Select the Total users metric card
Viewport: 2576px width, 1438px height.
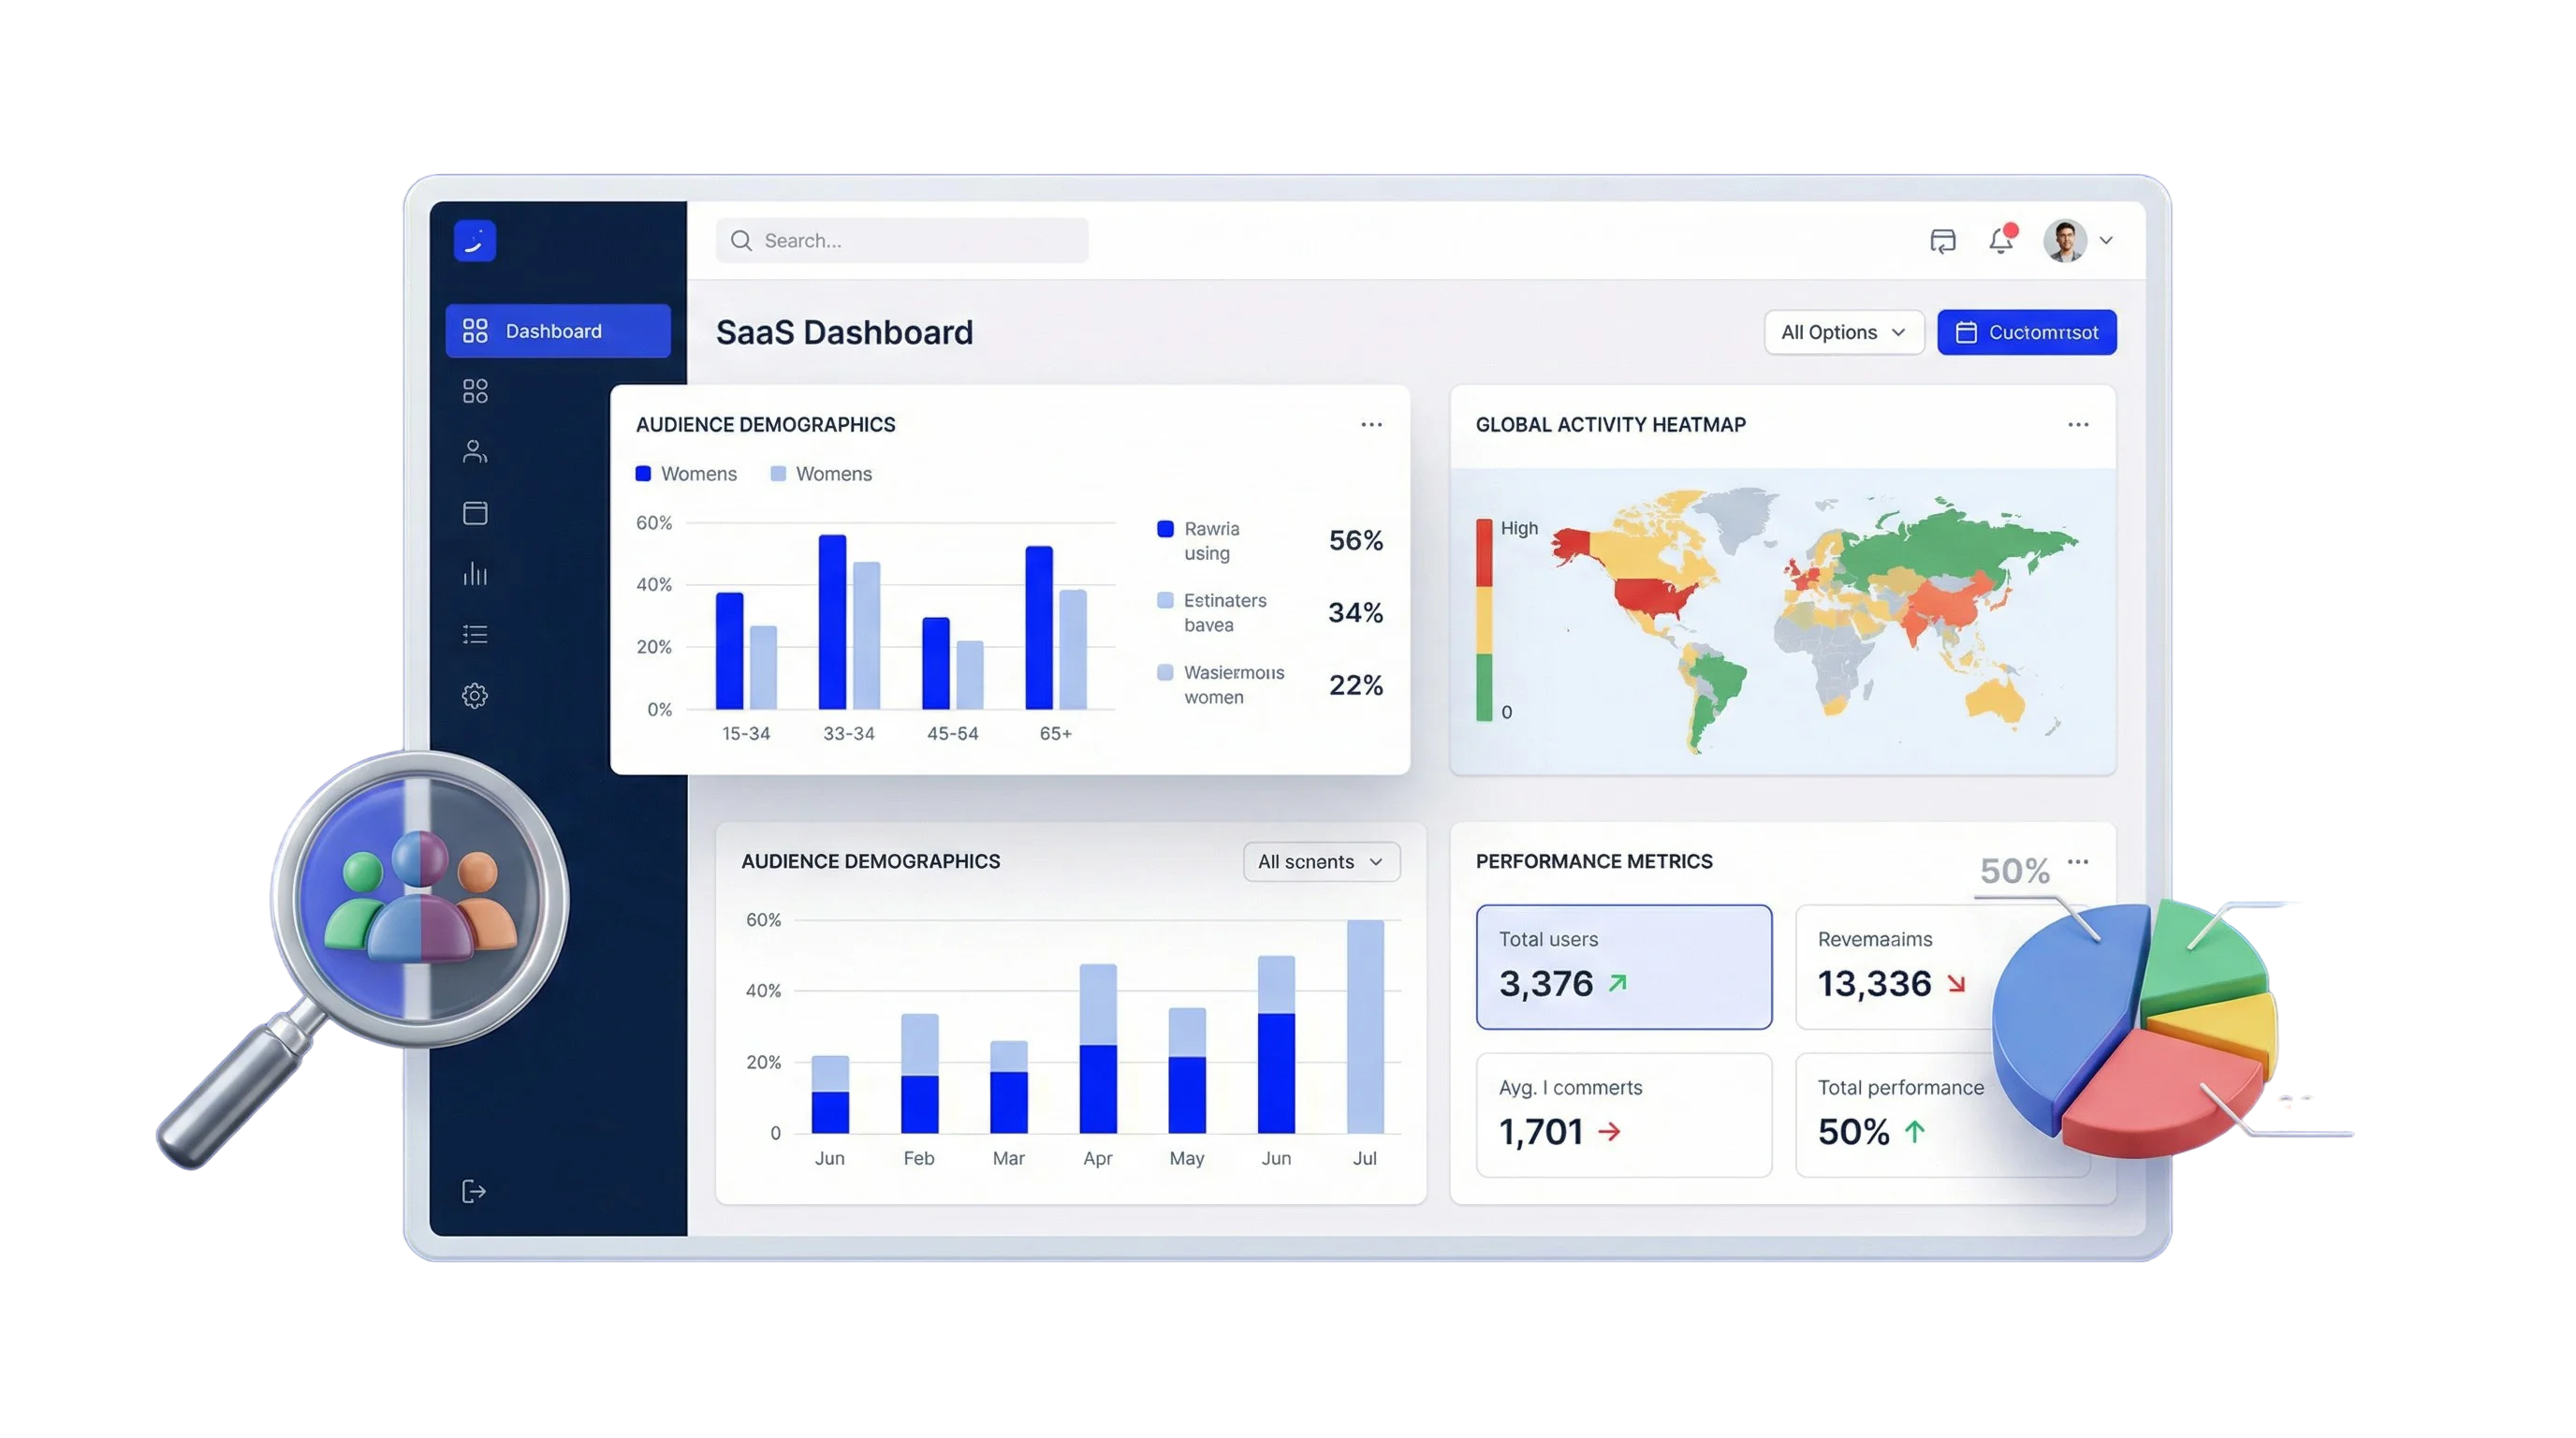(x=1623, y=966)
